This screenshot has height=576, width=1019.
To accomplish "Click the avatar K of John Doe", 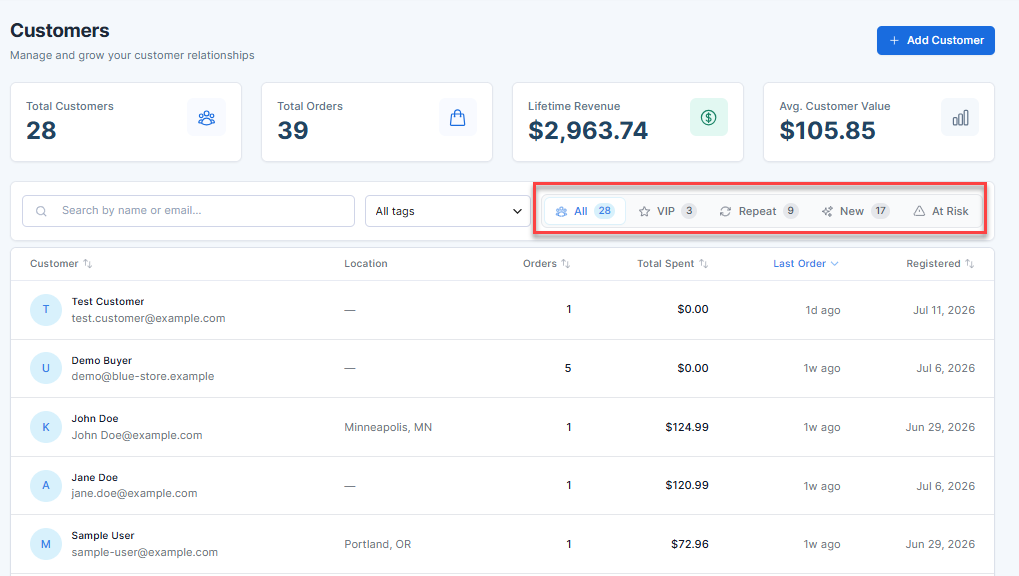I will [x=45, y=427].
